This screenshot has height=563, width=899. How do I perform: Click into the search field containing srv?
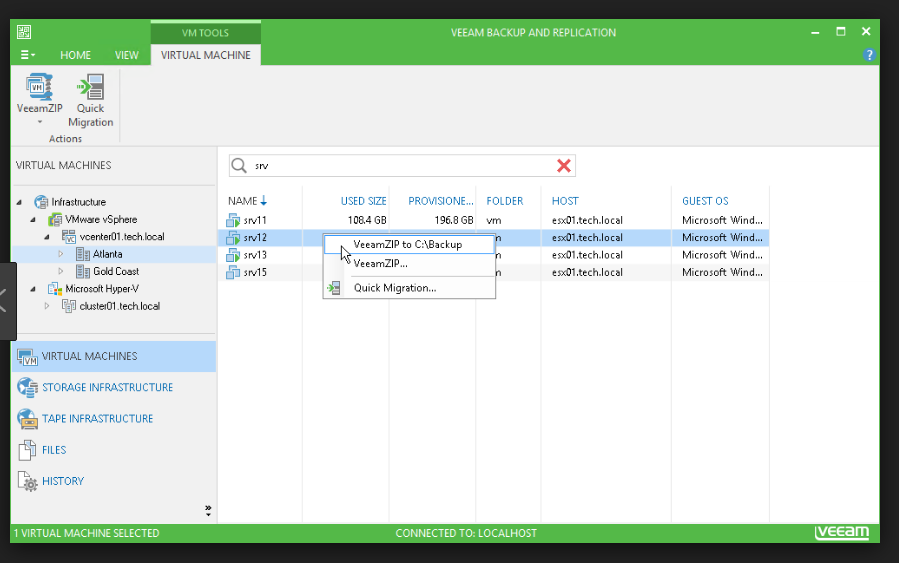(401, 166)
